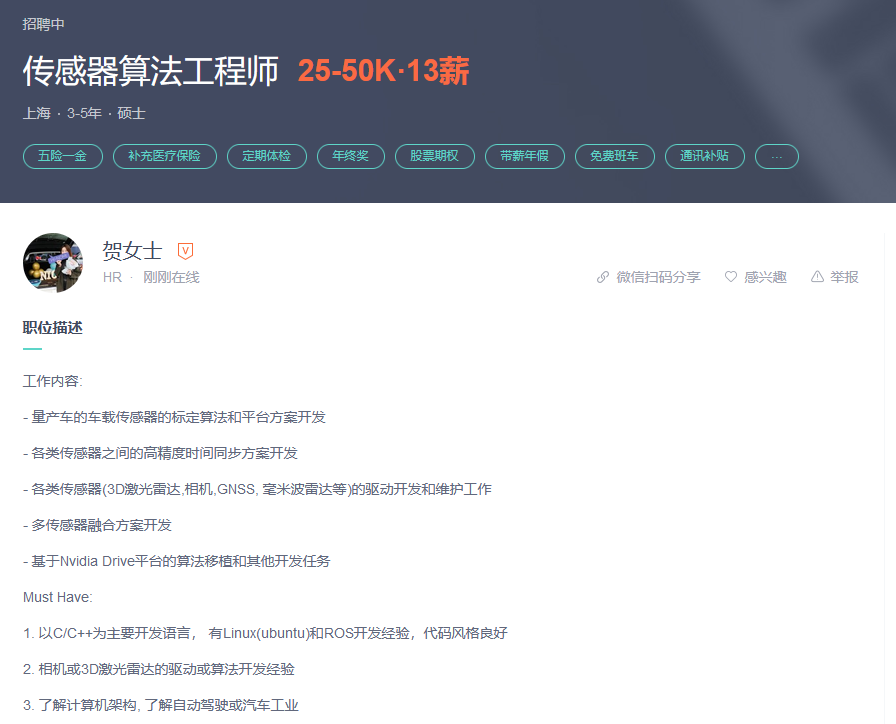Screen dimensions: 896x724
Task: Click 微信扫码分享 share link
Action: pos(658,277)
